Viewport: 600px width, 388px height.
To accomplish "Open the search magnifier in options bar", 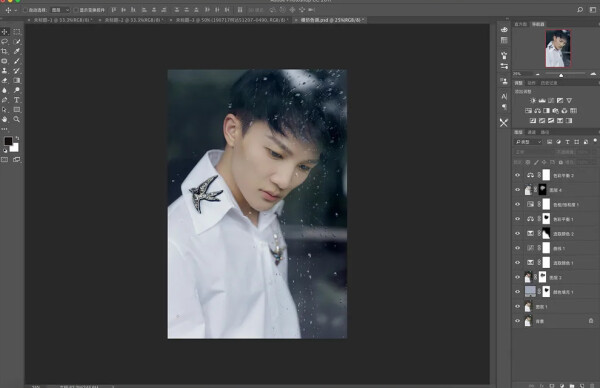I will click(x=580, y=10).
